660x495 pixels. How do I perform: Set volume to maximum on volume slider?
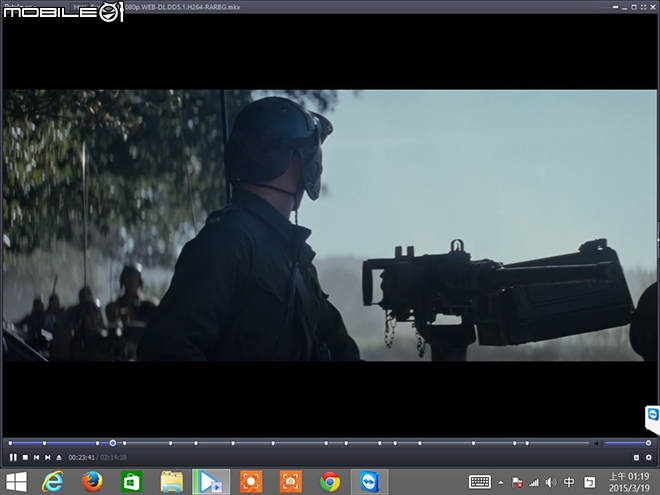click(648, 443)
